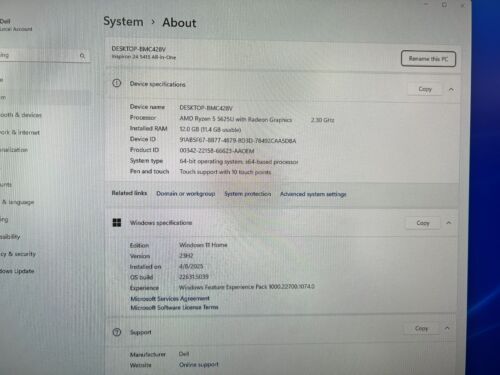This screenshot has width=500, height=375.
Task: Click the Windows logo icon beside Windows specifications
Action: click(117, 223)
